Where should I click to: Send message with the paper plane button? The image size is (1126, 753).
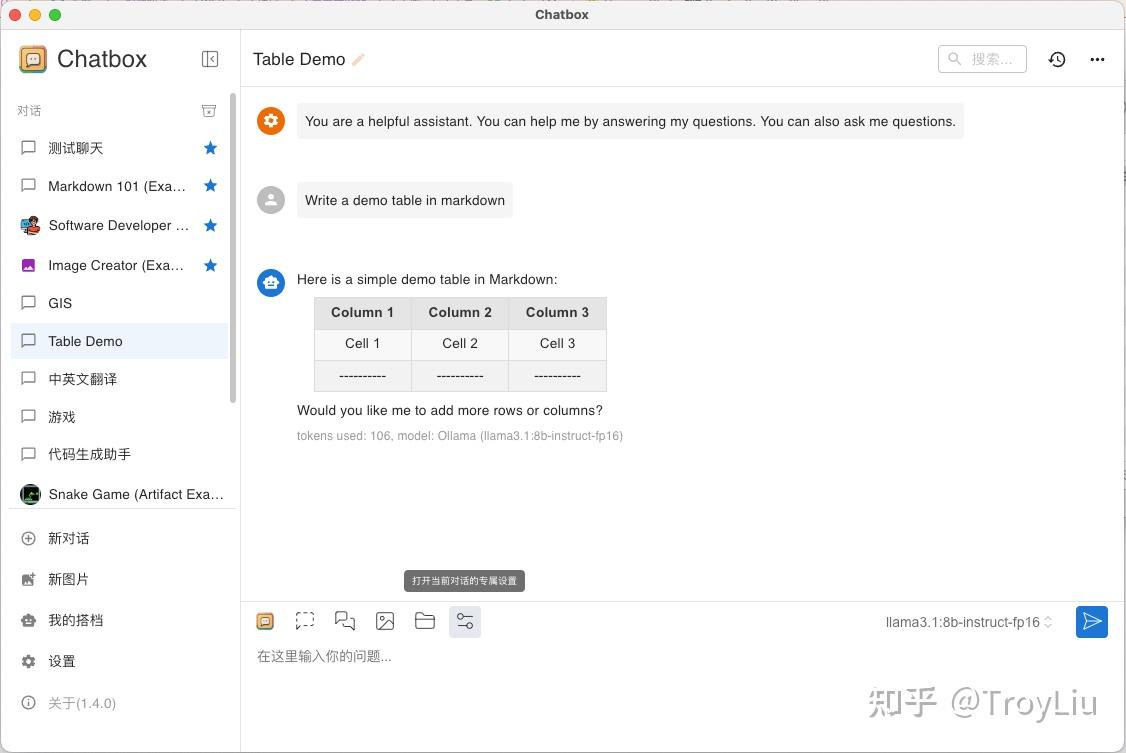point(1091,621)
